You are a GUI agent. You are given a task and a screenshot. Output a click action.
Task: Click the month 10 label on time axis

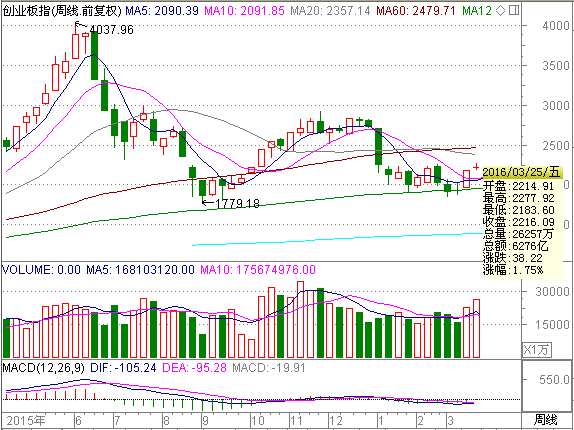coord(257,420)
